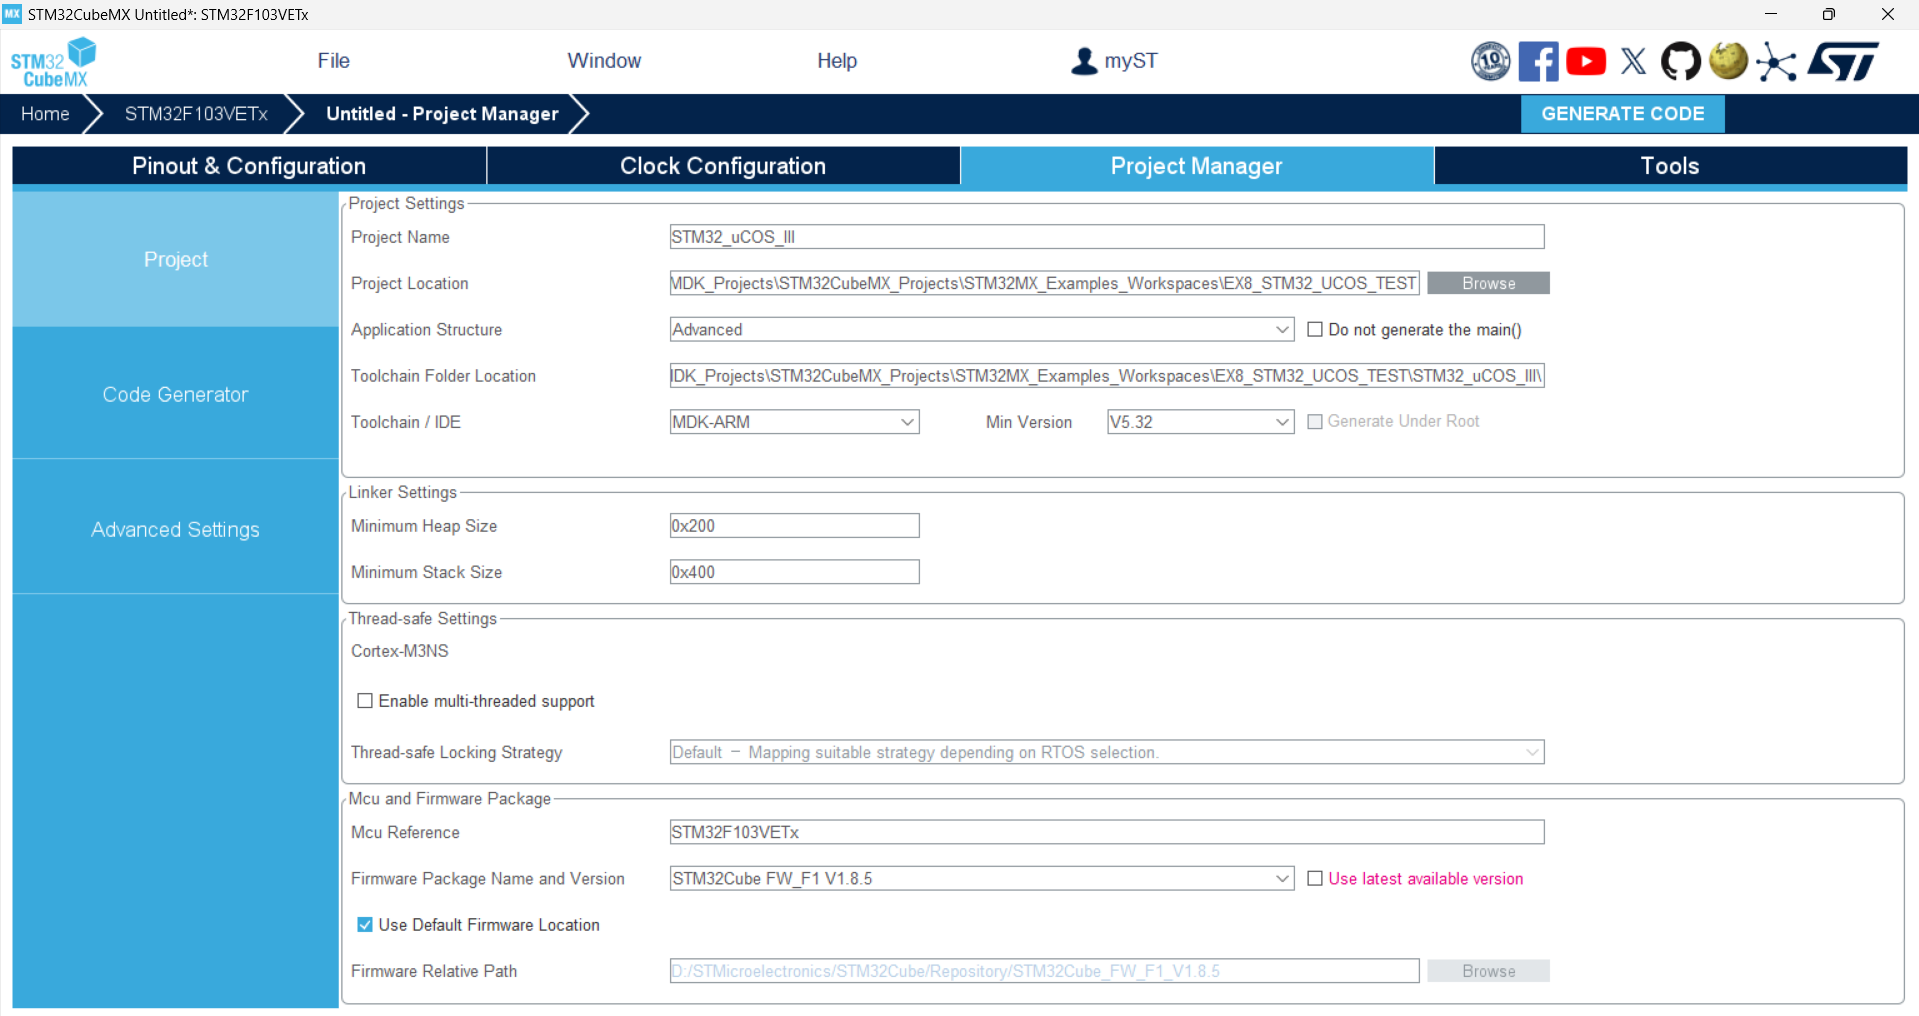Check Use latest available version
Screen dimensions: 1919x1016
pos(1315,878)
